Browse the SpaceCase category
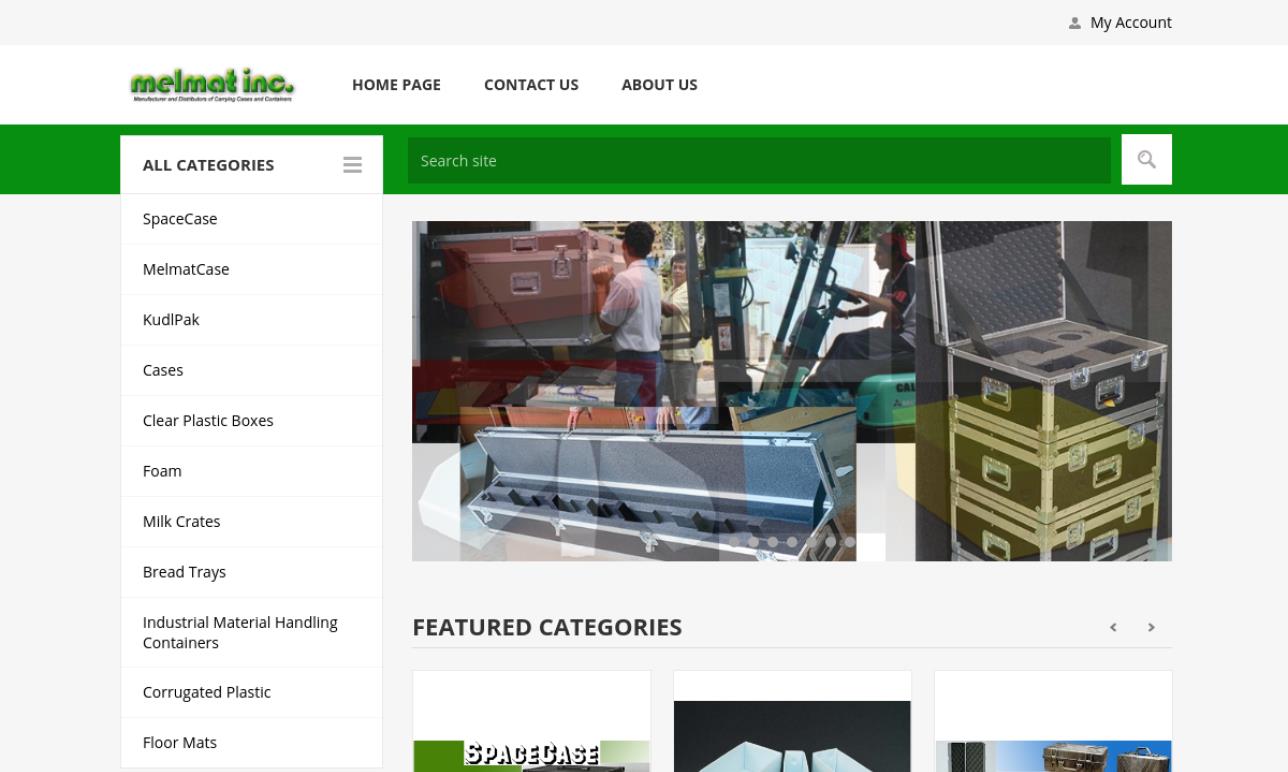 [x=180, y=219]
